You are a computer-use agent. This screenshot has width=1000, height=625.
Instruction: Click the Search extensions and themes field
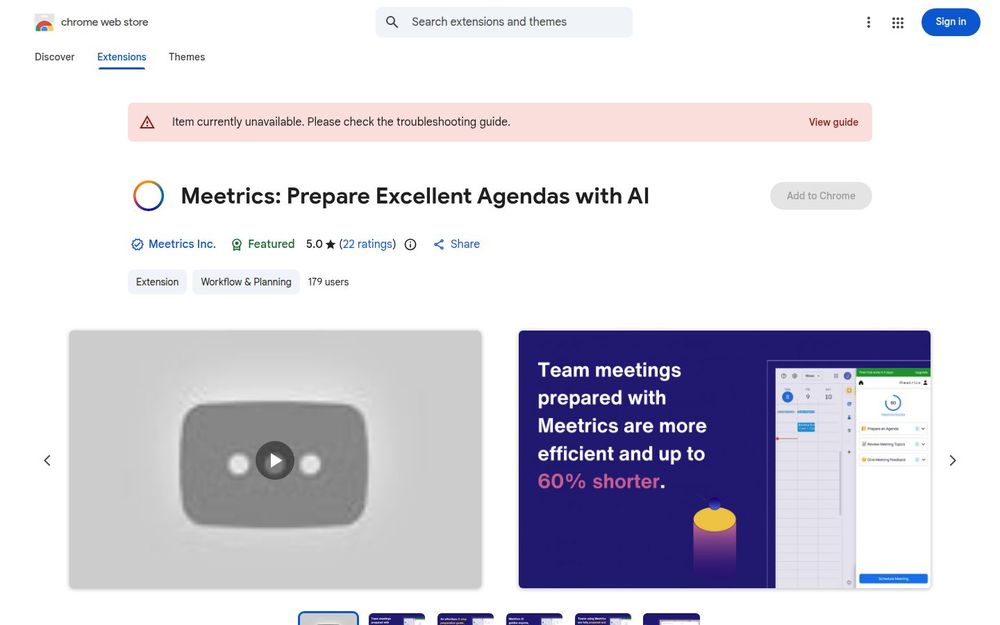coord(504,22)
